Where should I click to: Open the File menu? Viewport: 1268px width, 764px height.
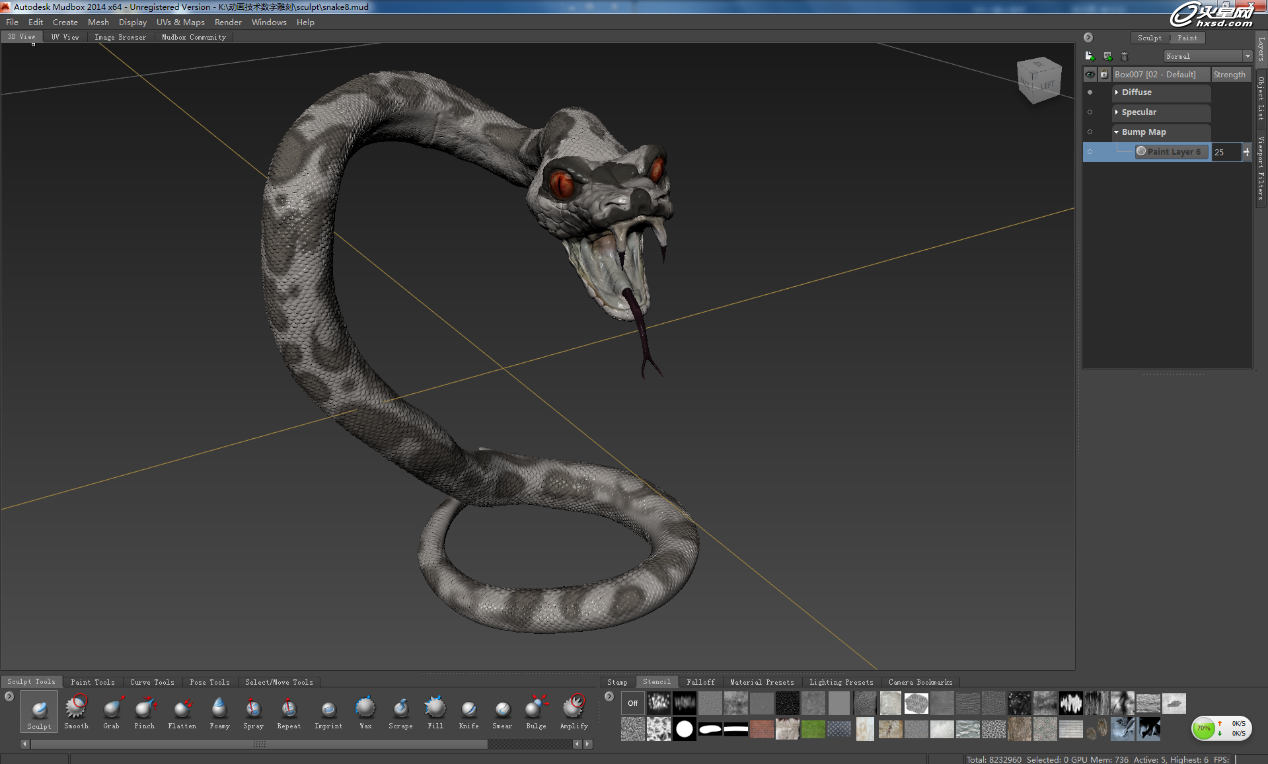pos(12,22)
